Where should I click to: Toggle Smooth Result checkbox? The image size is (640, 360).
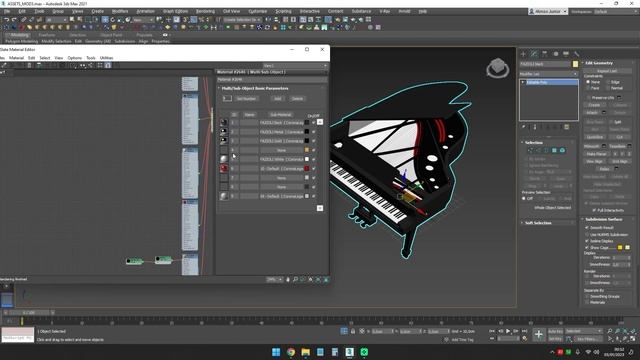(587, 228)
